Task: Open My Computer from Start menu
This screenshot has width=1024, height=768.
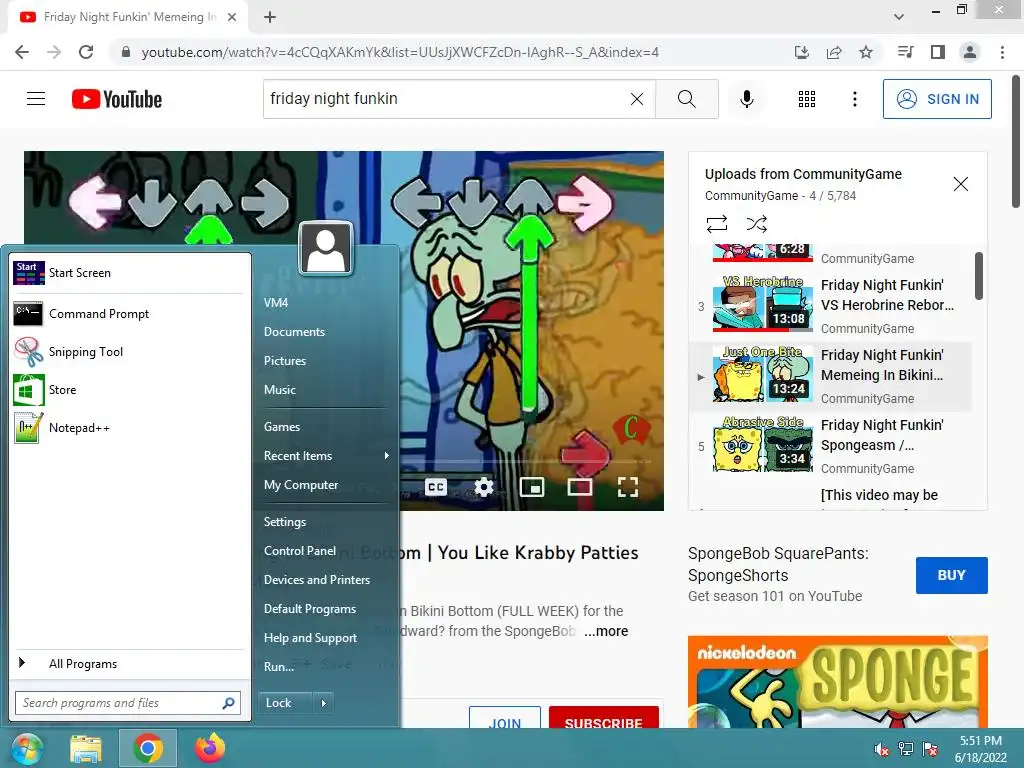Action: click(301, 485)
